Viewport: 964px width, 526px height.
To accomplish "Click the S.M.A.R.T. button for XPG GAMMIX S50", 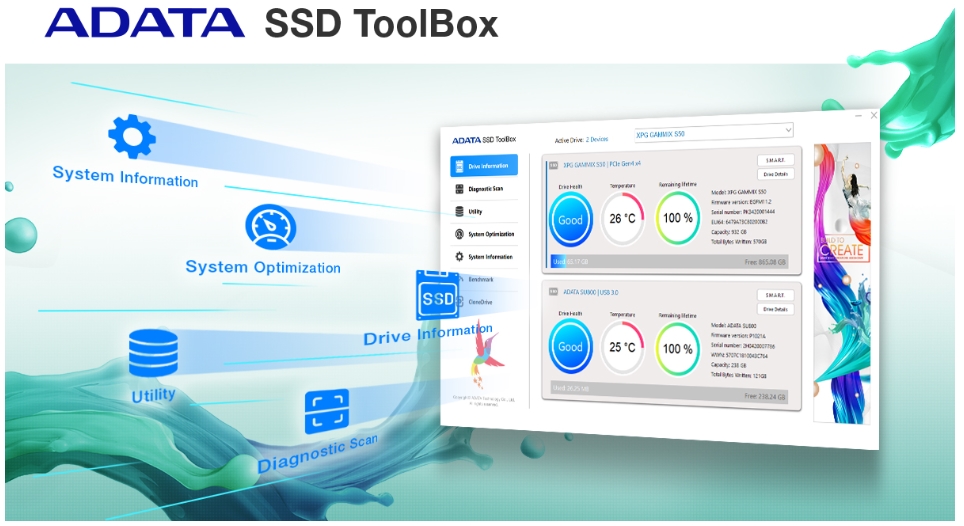I will (775, 160).
